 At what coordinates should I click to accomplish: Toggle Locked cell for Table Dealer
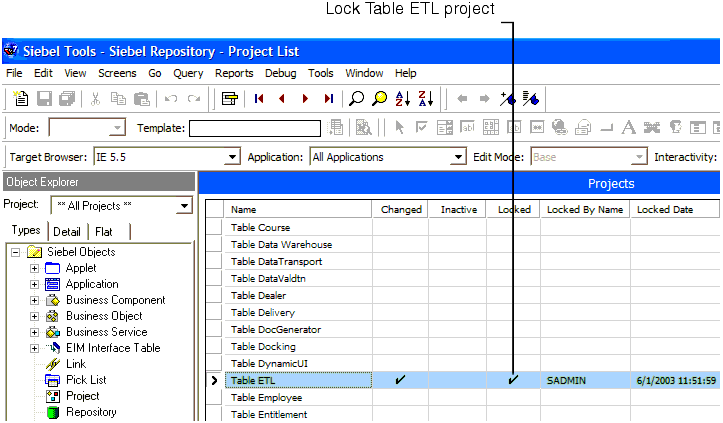point(513,295)
